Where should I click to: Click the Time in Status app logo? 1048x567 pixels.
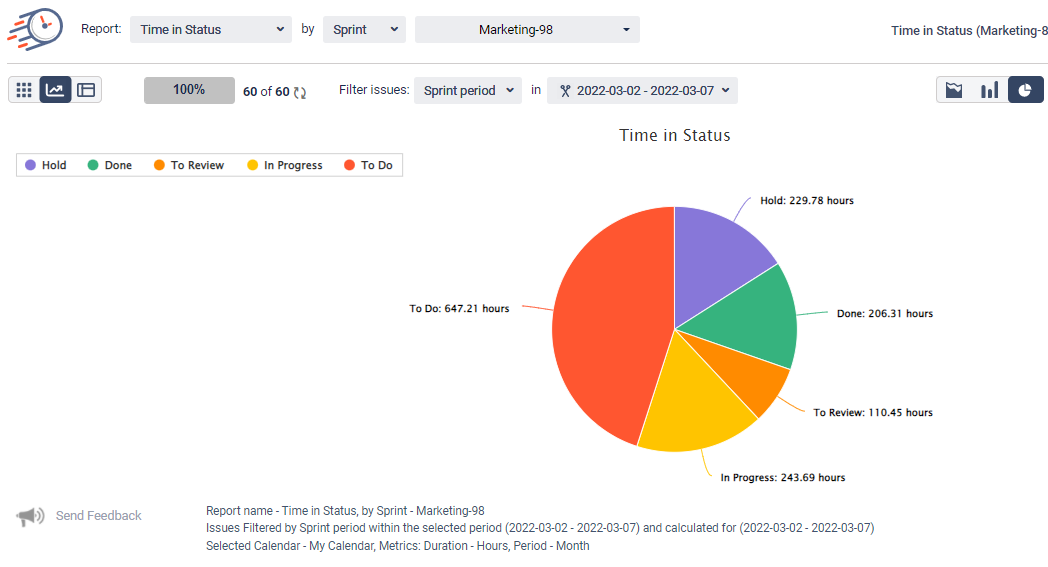pyautogui.click(x=35, y=29)
